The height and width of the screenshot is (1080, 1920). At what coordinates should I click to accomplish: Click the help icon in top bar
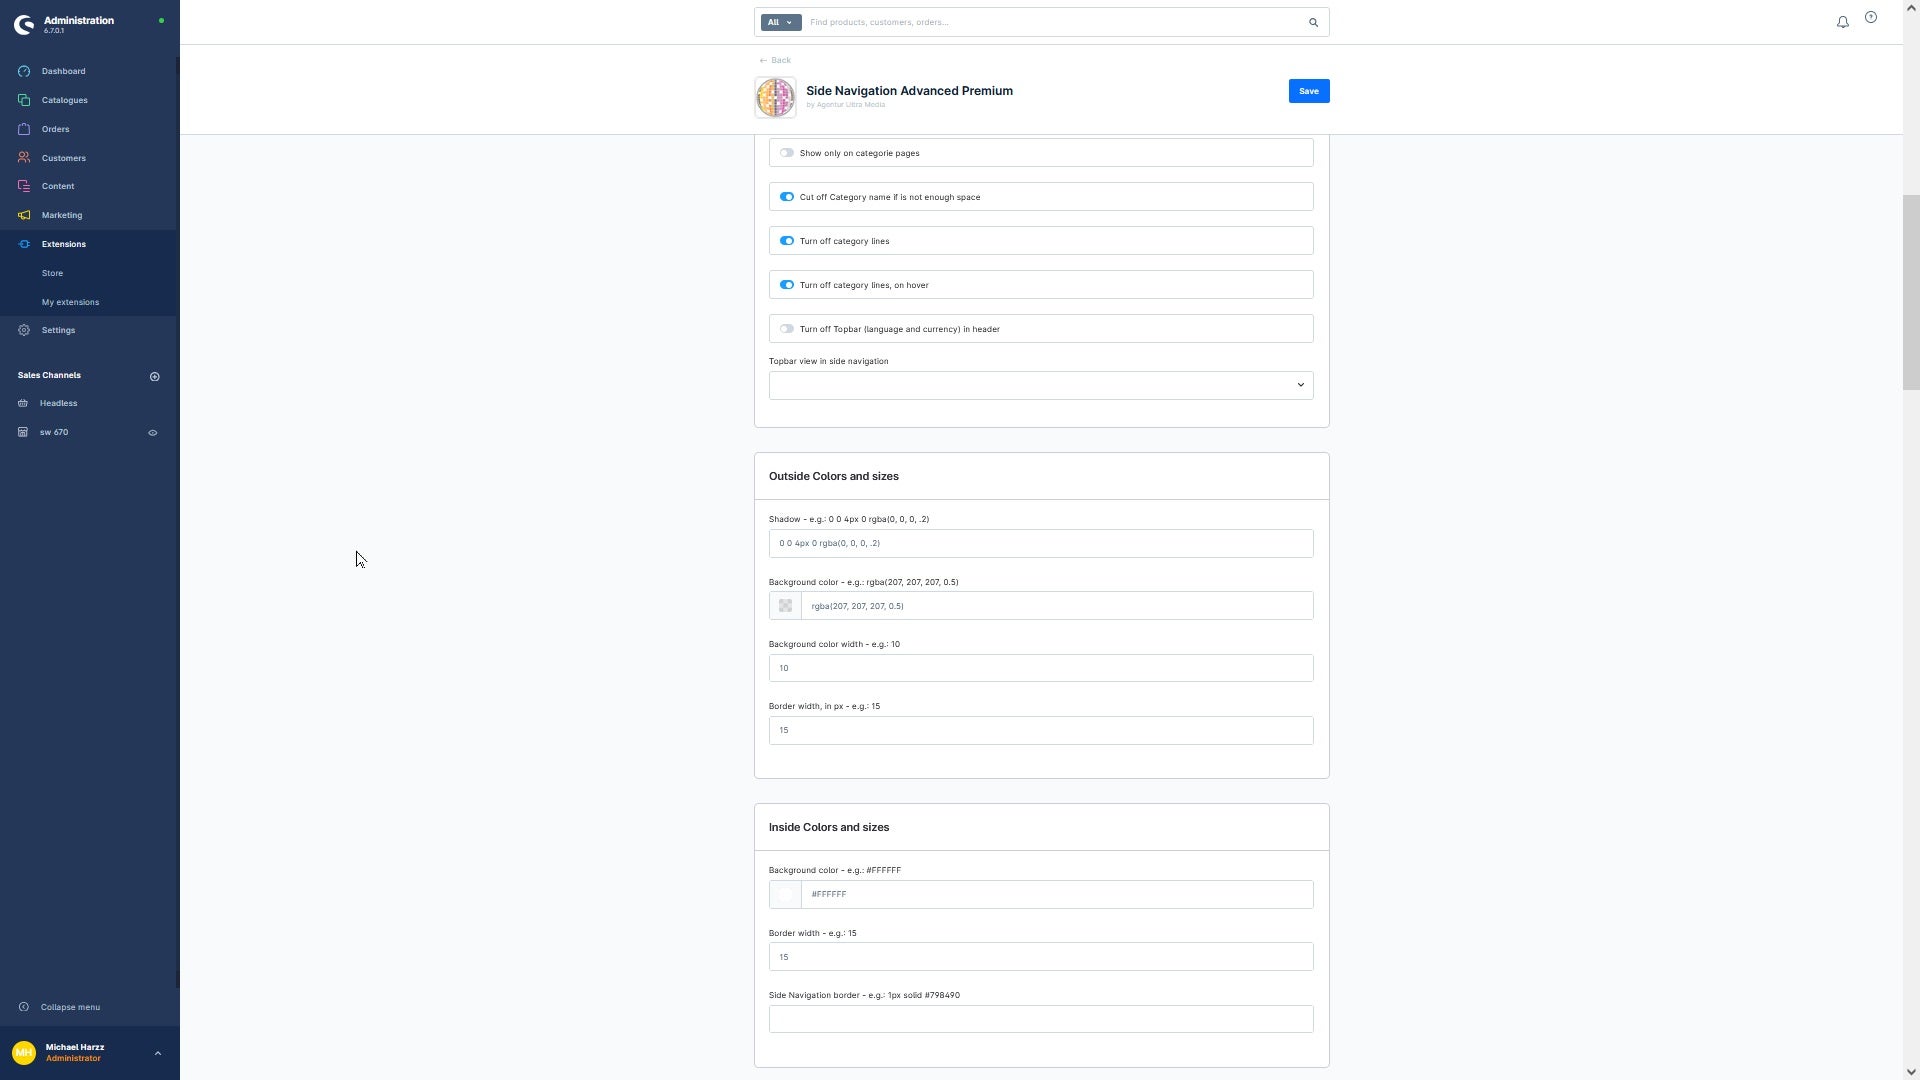click(1870, 17)
